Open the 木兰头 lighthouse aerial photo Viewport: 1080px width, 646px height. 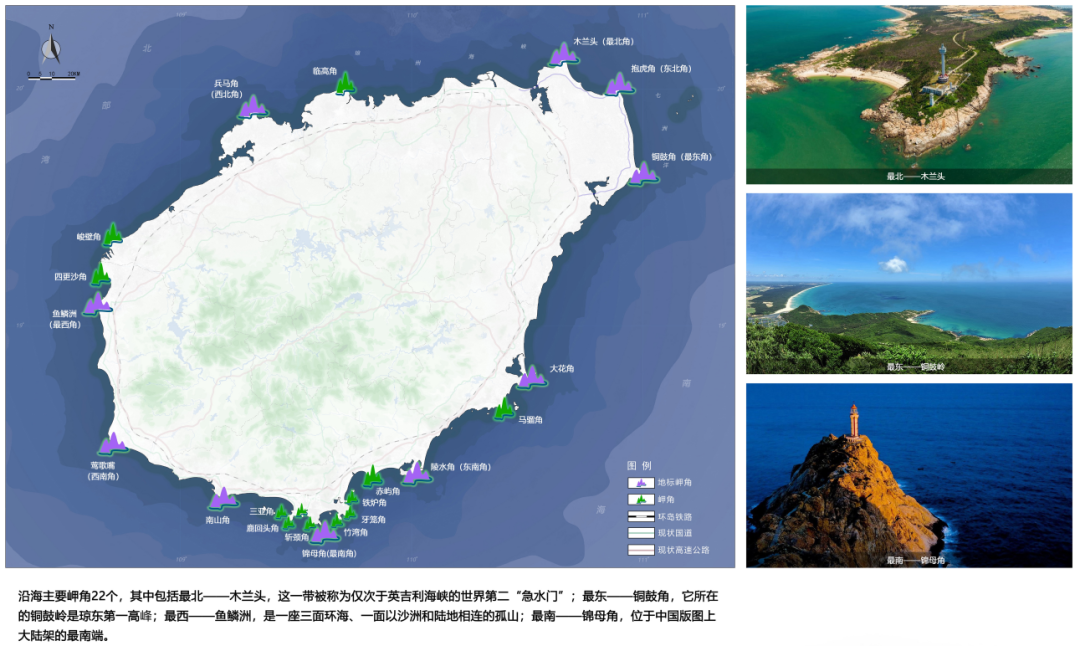click(x=908, y=94)
